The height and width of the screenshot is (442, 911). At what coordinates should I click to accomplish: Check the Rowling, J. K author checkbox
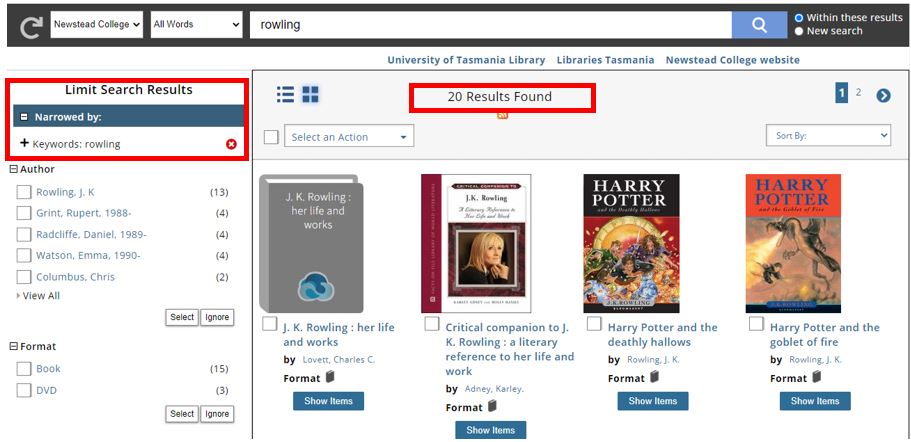[24, 192]
